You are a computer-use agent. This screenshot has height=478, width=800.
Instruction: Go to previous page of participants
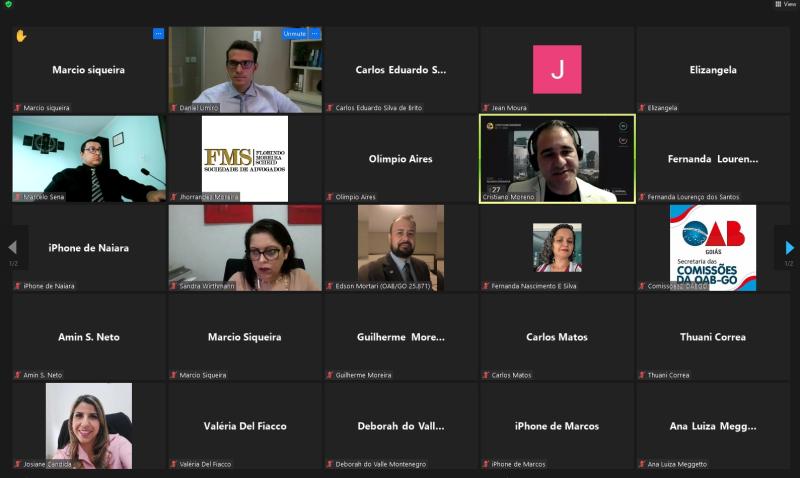pos(13,248)
